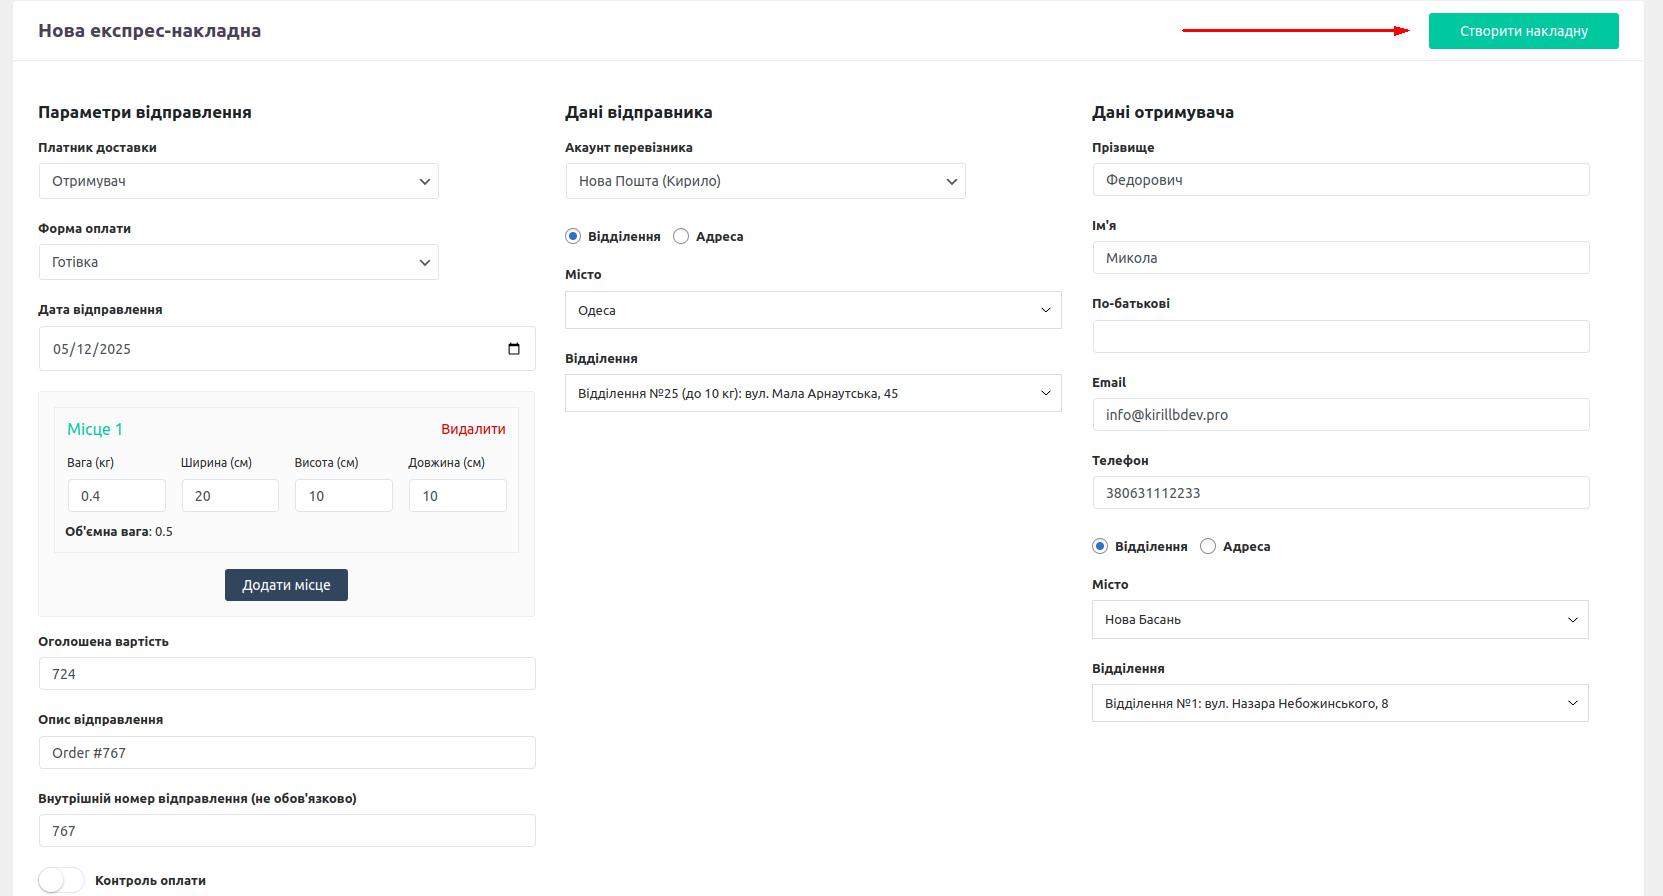Select sender Відділення radio button
1663x896 pixels.
tap(573, 237)
